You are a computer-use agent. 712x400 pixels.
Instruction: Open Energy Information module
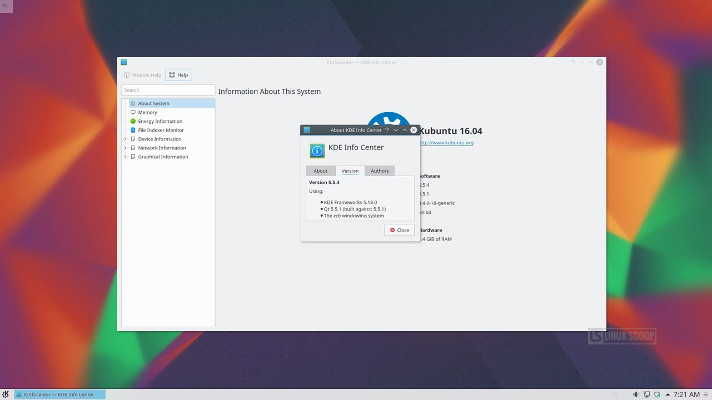tap(159, 121)
